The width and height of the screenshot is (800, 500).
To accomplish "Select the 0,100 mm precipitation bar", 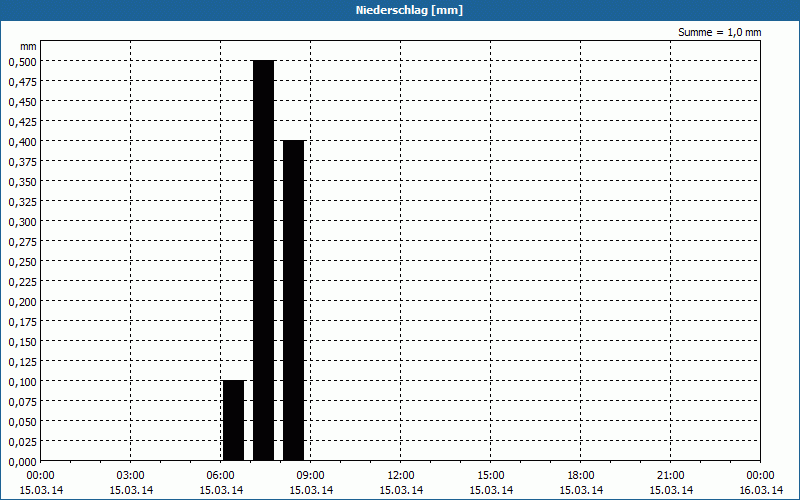I will point(234,420).
